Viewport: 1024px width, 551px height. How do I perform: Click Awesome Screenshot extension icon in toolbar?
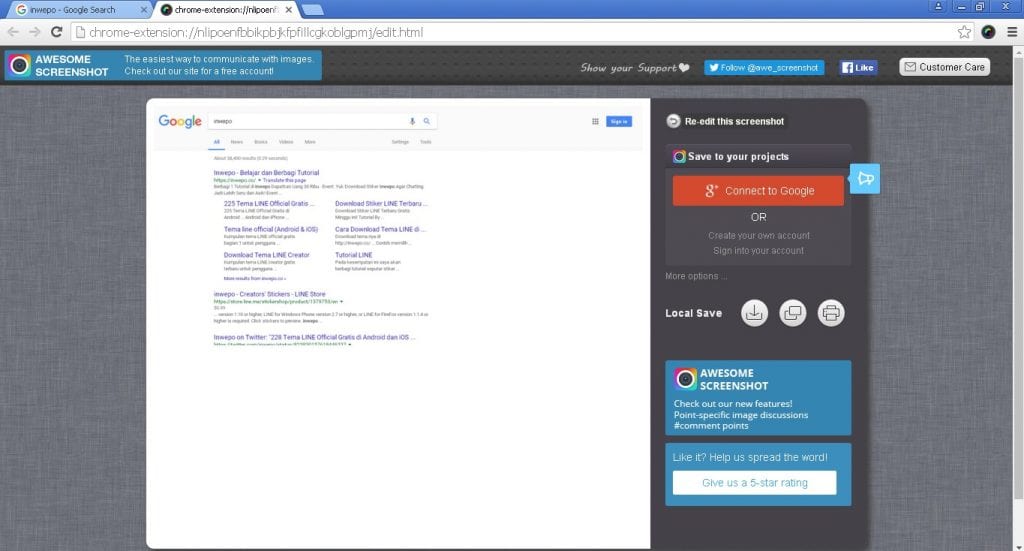[988, 32]
